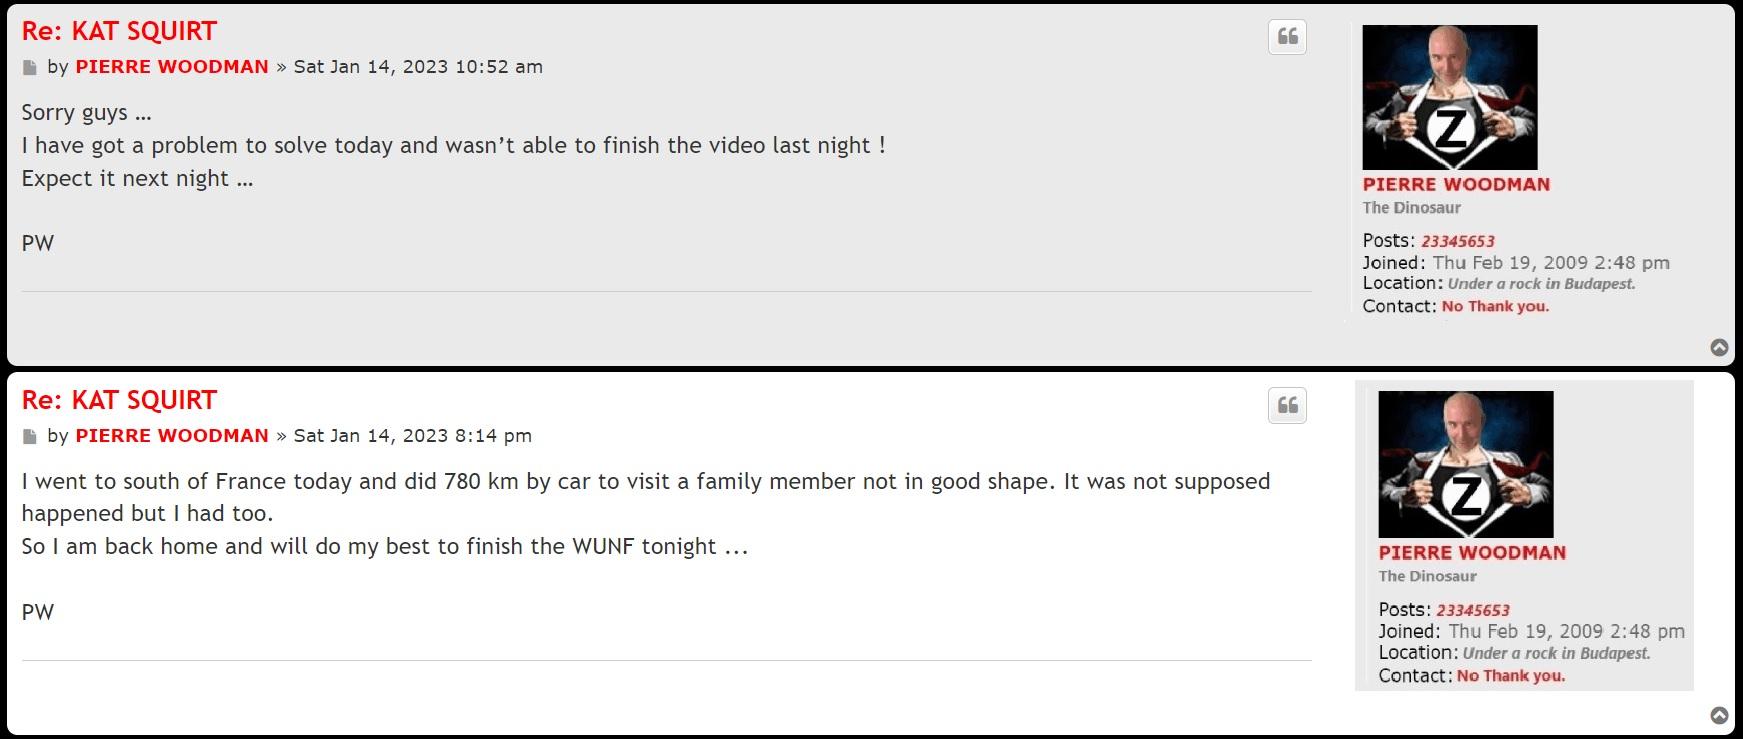Click the "Sat Jan 14, 2023 10:52 am" timestamp
The image size is (1743, 739).
click(x=418, y=67)
